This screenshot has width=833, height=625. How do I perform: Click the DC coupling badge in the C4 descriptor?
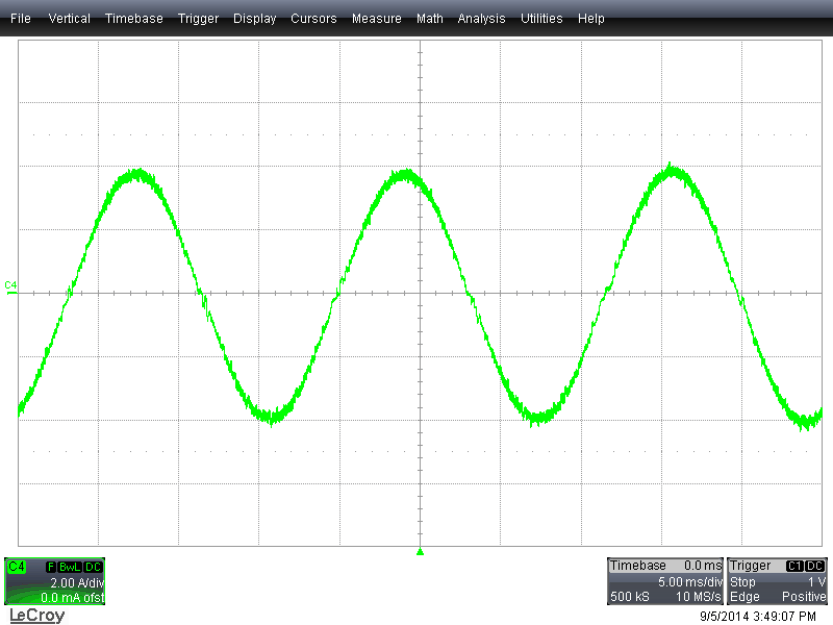pyautogui.click(x=93, y=567)
